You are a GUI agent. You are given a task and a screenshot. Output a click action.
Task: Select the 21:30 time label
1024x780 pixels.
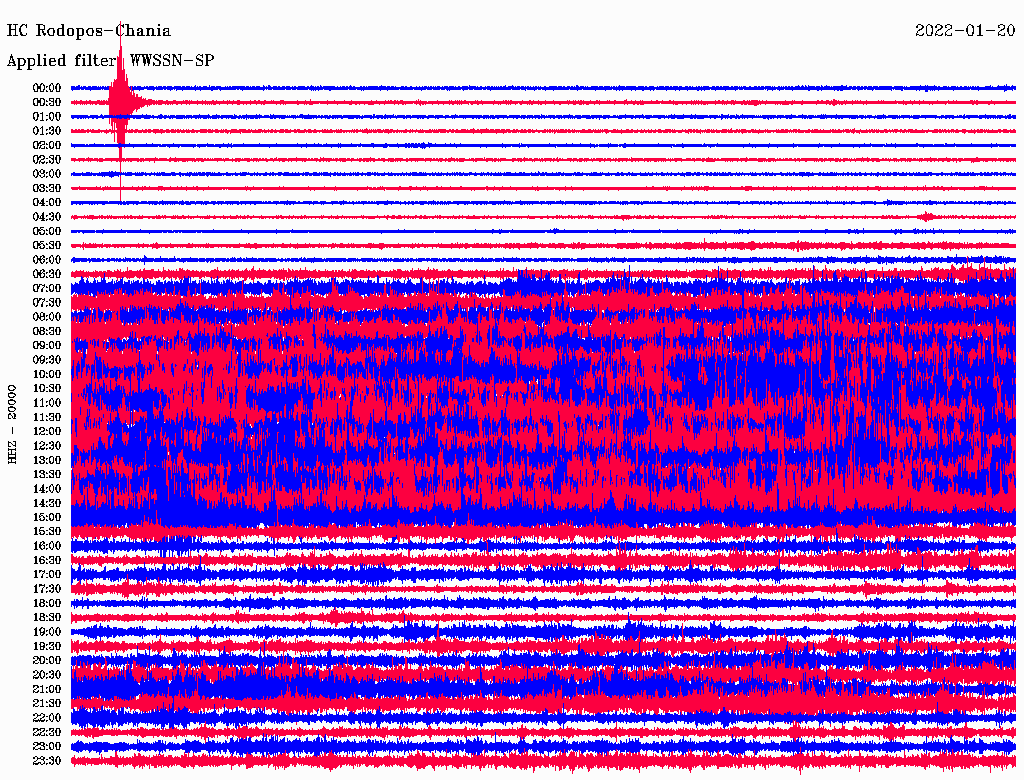(x=47, y=704)
